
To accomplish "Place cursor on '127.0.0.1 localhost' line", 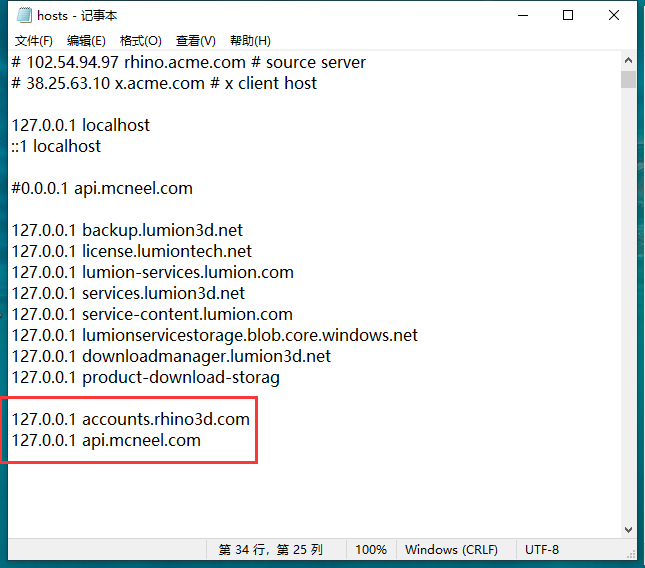I will (81, 125).
